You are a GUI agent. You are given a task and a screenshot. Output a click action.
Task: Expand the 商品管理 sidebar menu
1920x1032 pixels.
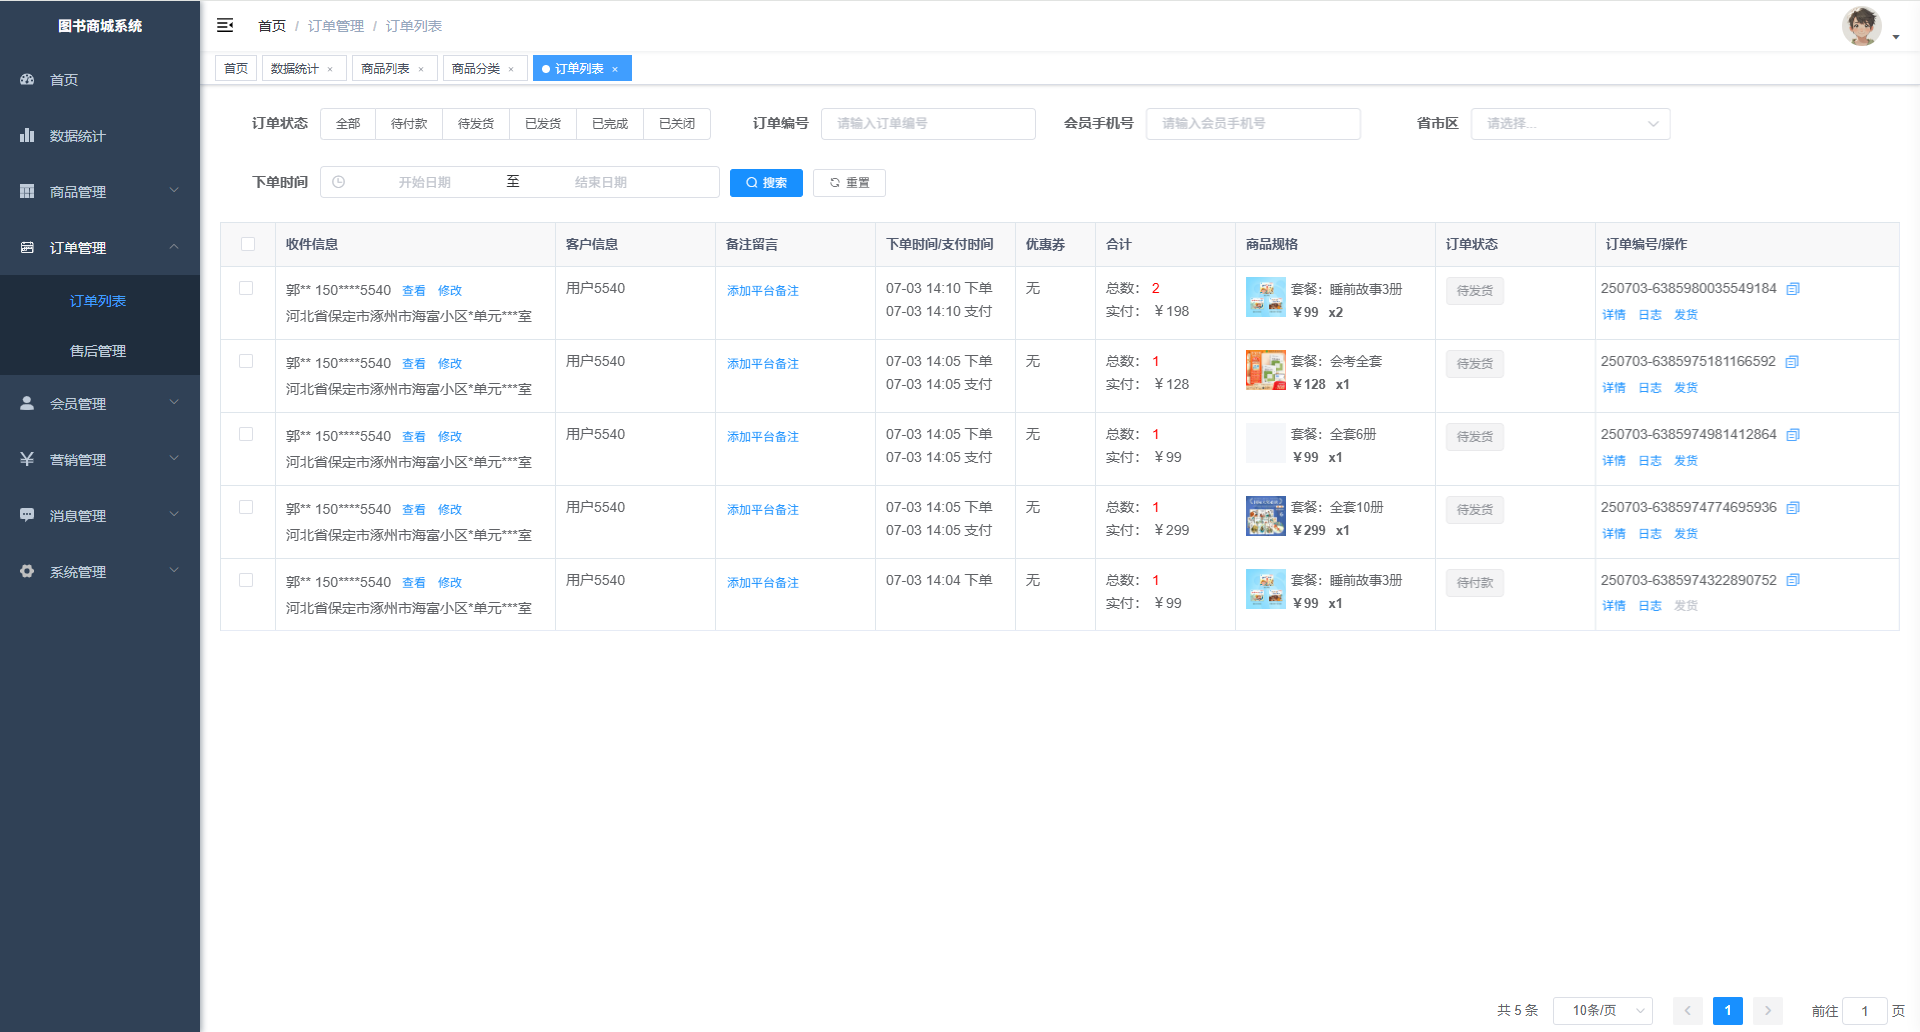100,191
